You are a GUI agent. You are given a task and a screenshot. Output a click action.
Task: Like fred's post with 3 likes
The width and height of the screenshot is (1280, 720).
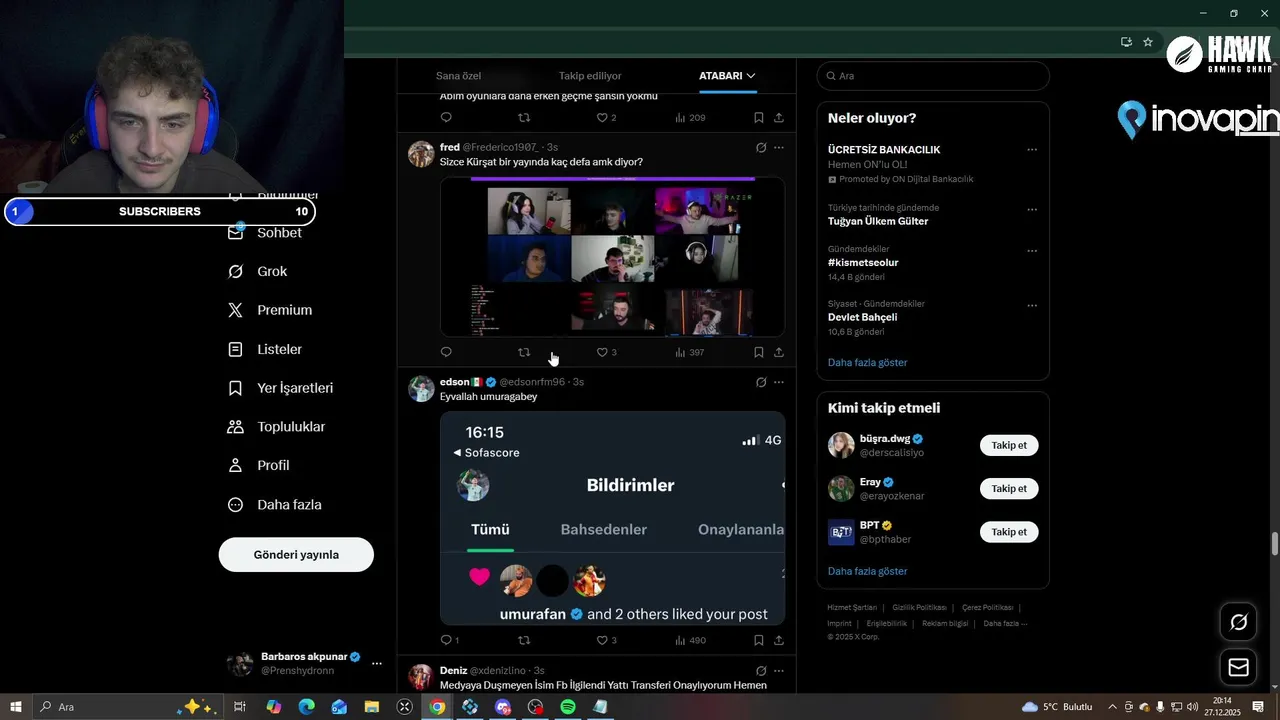click(606, 352)
